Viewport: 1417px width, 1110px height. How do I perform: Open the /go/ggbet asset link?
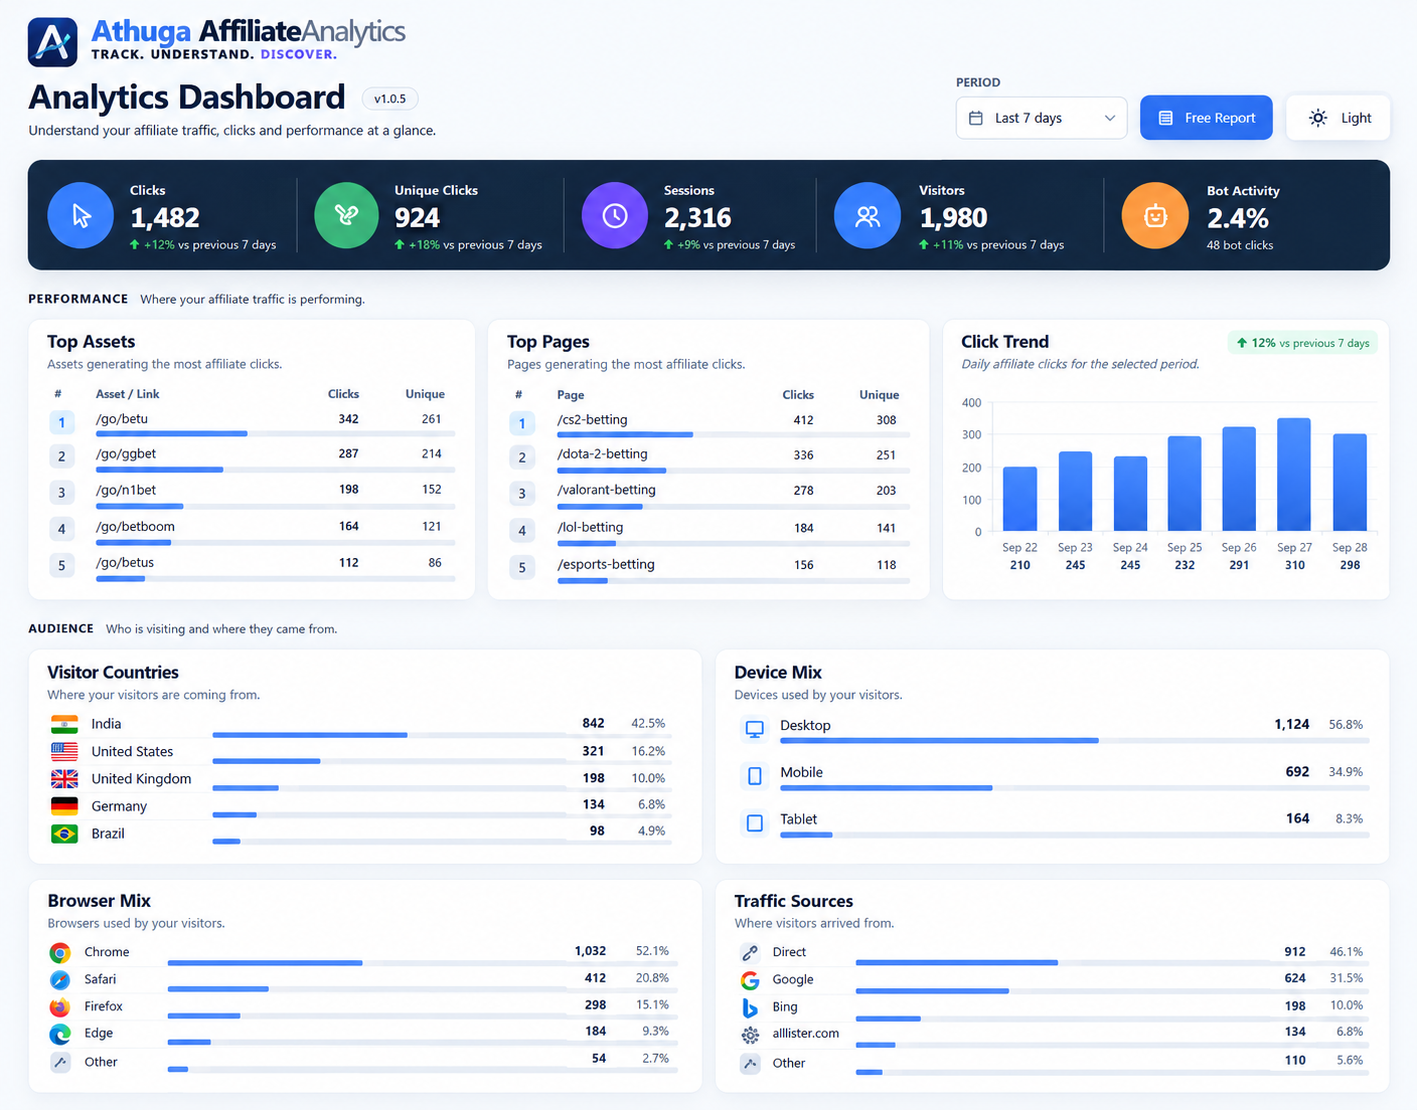point(126,454)
